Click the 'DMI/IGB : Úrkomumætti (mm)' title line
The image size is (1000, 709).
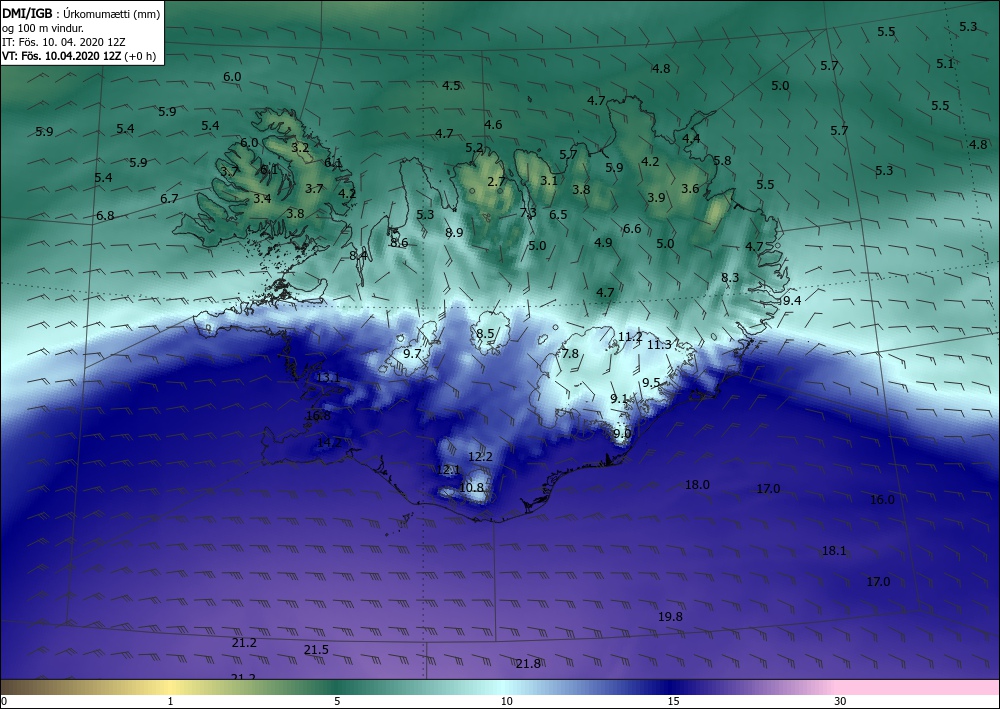tap(81, 13)
